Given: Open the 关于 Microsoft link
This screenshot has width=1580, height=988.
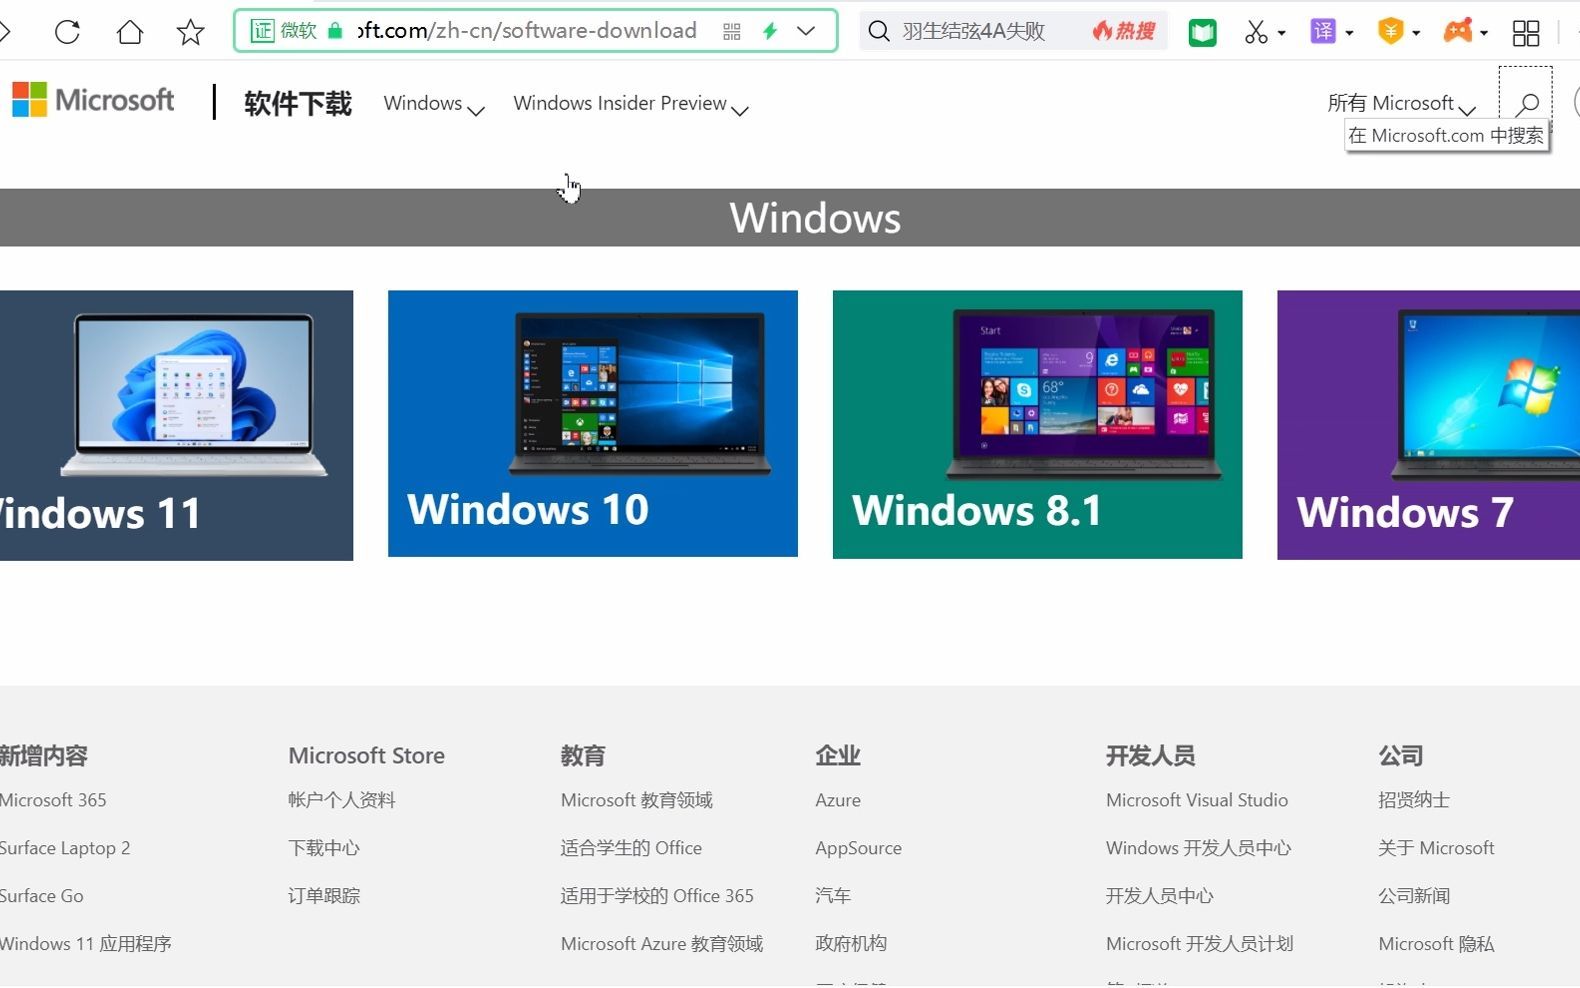Looking at the screenshot, I should [x=1436, y=848].
